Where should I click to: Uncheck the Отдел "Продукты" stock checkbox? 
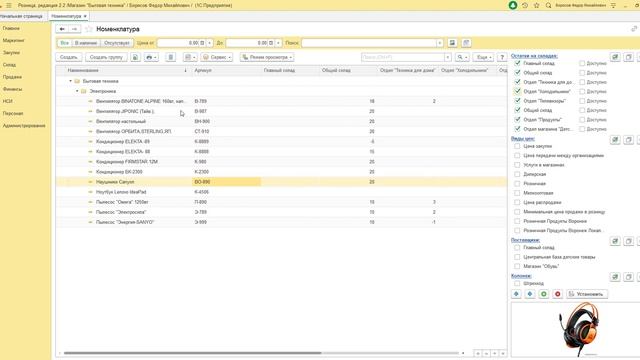[518, 119]
